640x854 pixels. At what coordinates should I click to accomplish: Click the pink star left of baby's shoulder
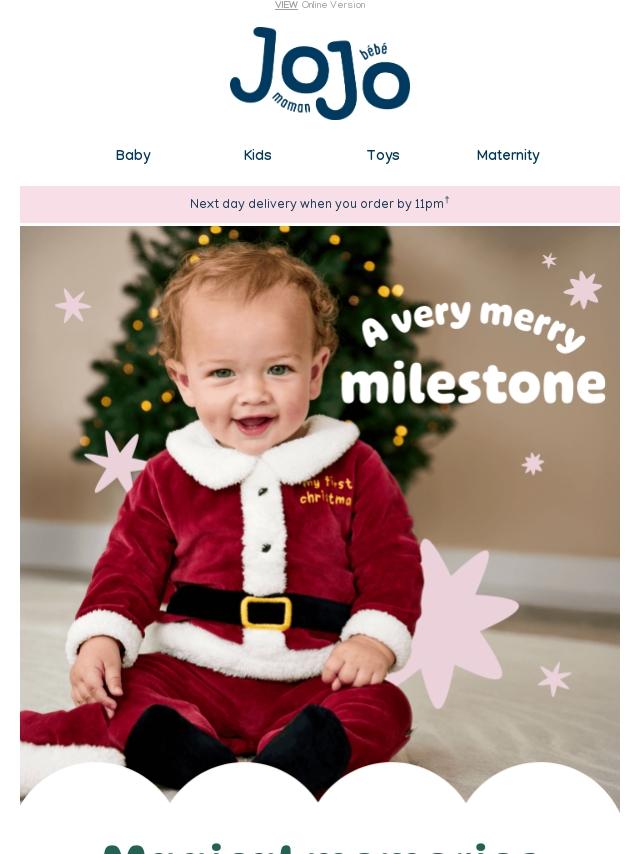(x=115, y=462)
